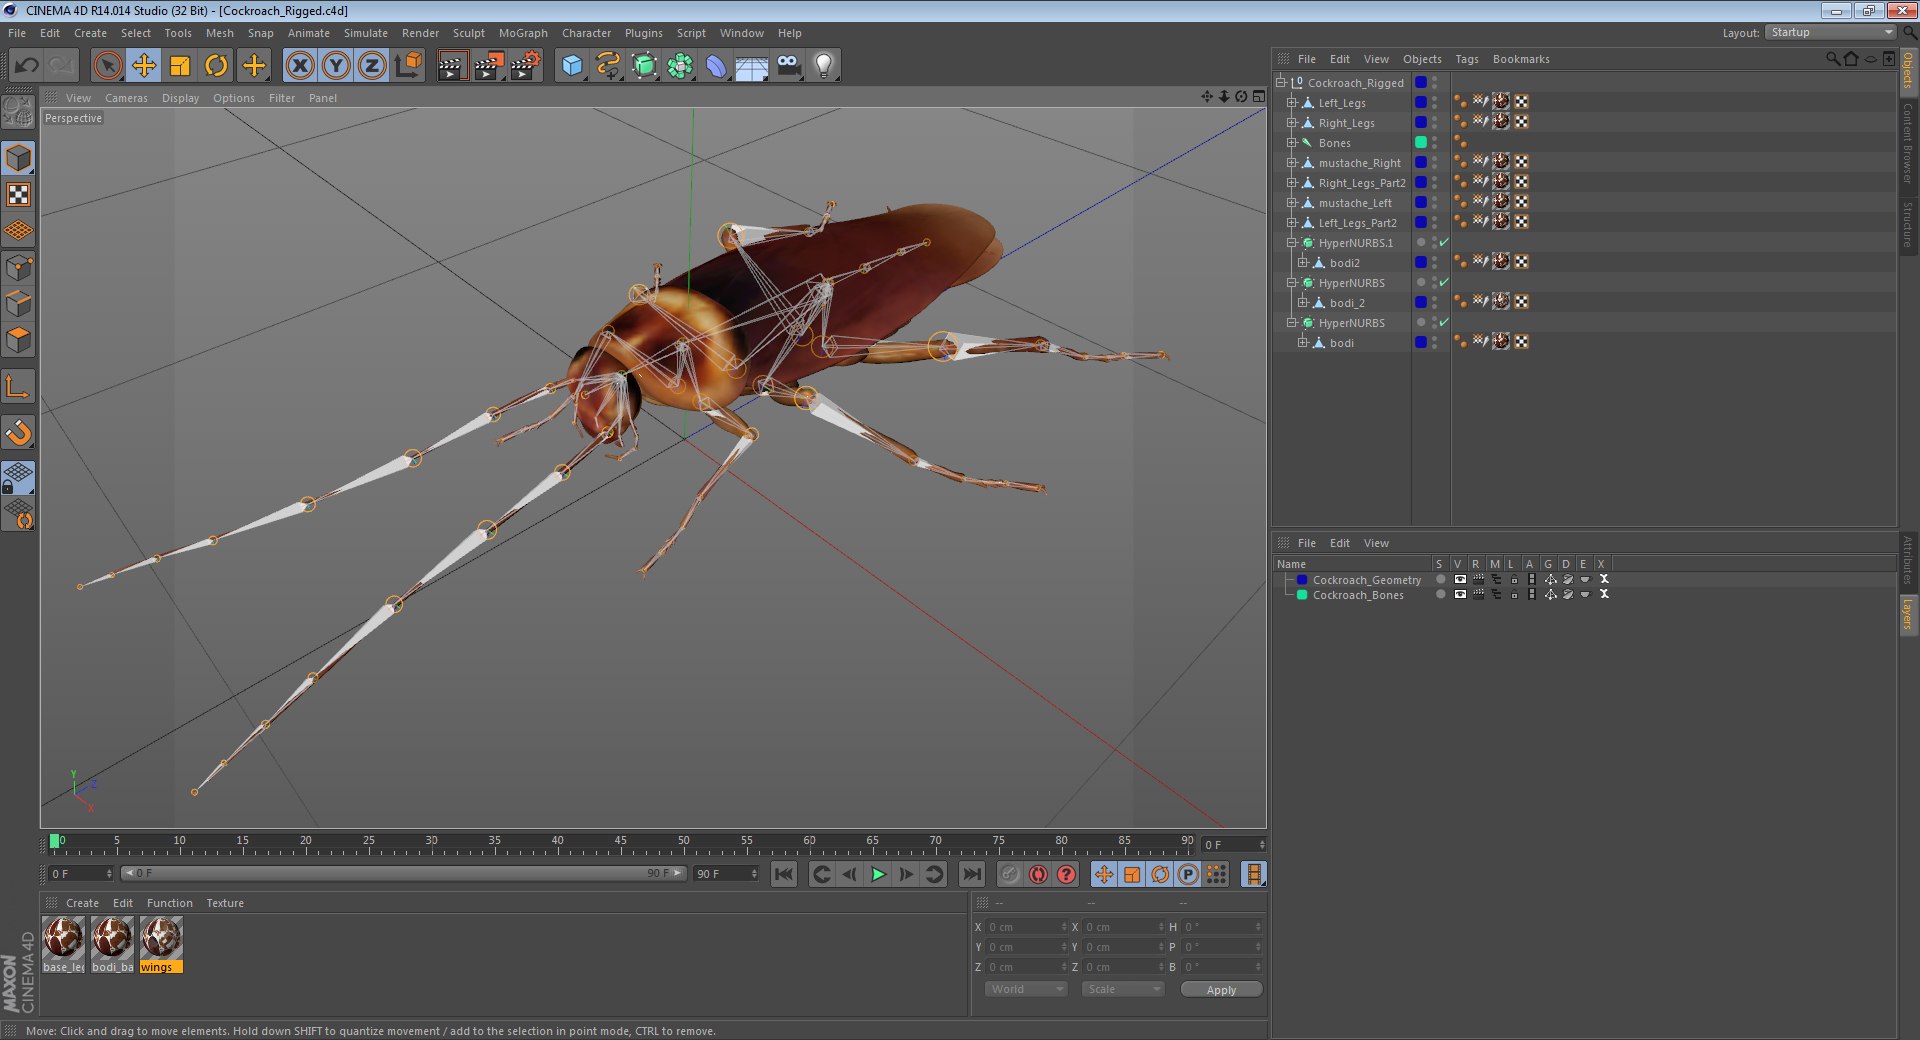Switch to Model mode in left palette
Screen dimensions: 1920x1040
[19, 158]
